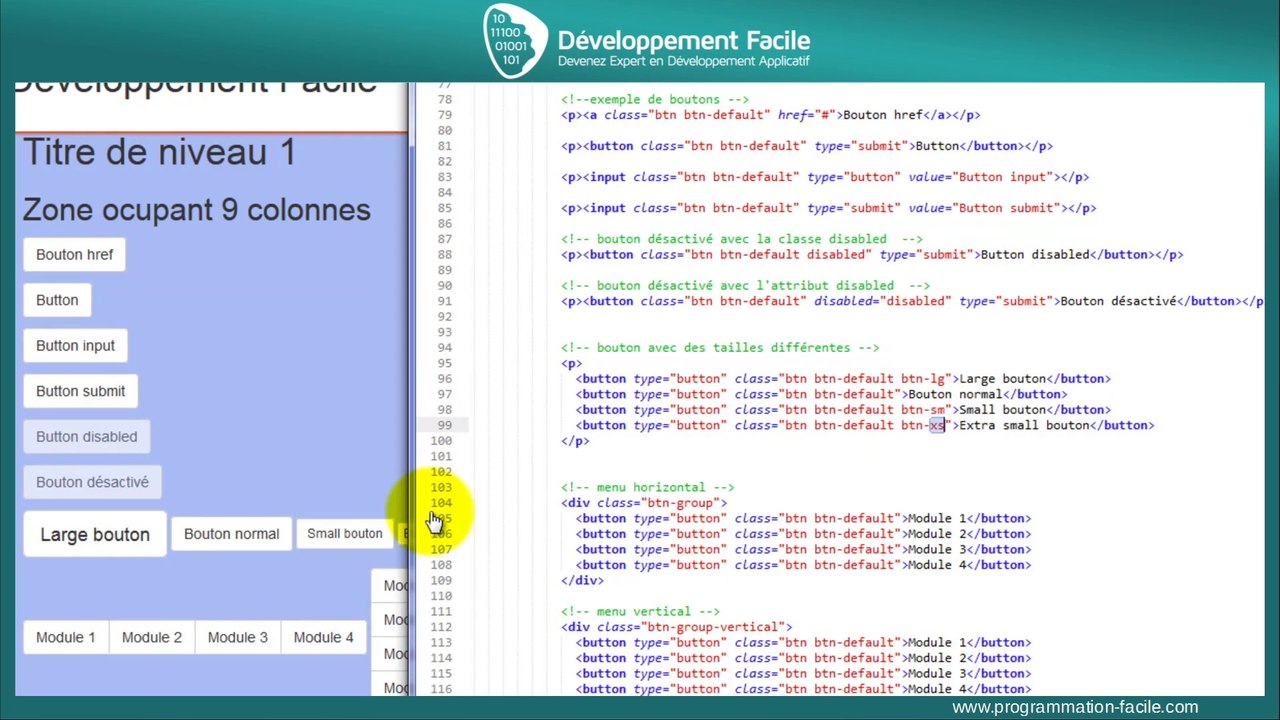Open the www.programmation-facile.com link

click(x=1075, y=707)
